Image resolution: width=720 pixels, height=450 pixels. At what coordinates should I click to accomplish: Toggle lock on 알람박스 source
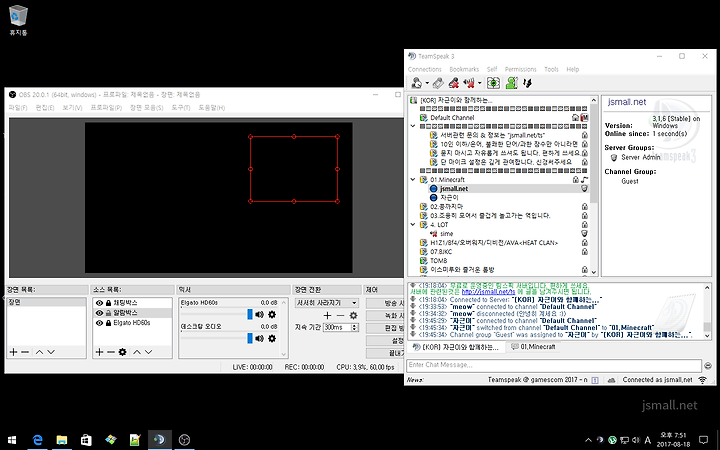tap(108, 313)
